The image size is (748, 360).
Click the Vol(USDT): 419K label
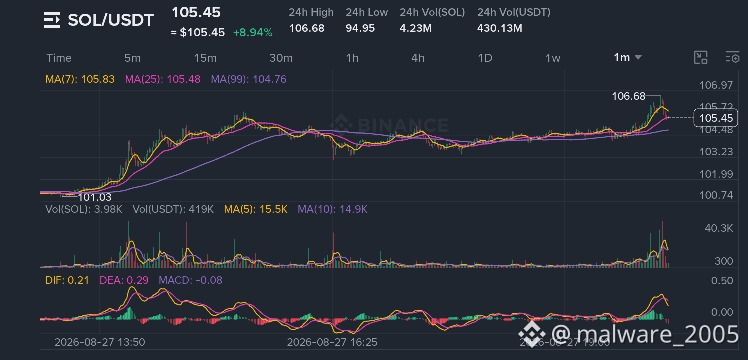pyautogui.click(x=173, y=209)
